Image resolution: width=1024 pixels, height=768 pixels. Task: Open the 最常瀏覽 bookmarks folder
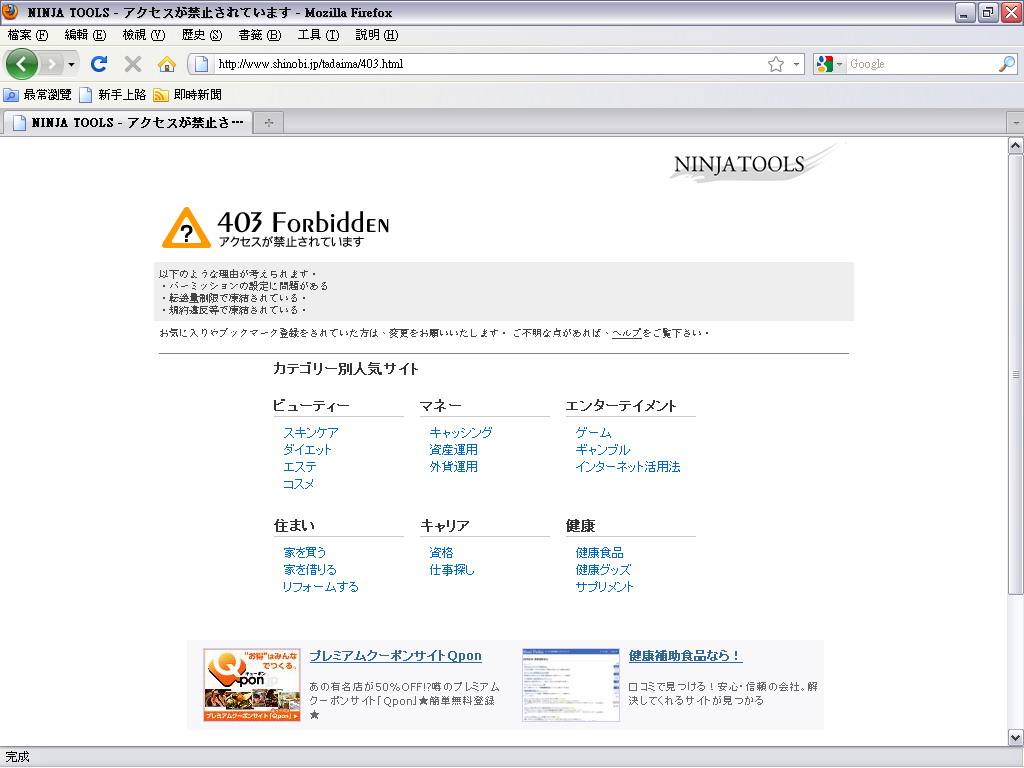pyautogui.click(x=38, y=95)
